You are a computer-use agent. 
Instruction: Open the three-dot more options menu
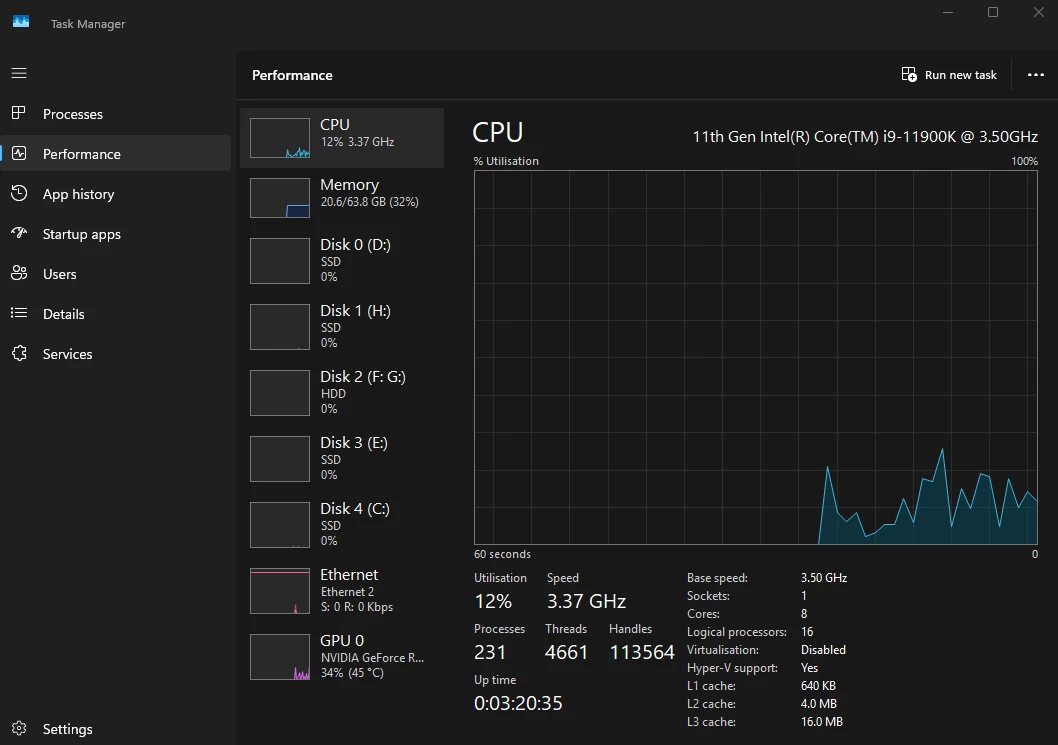pyautogui.click(x=1036, y=75)
